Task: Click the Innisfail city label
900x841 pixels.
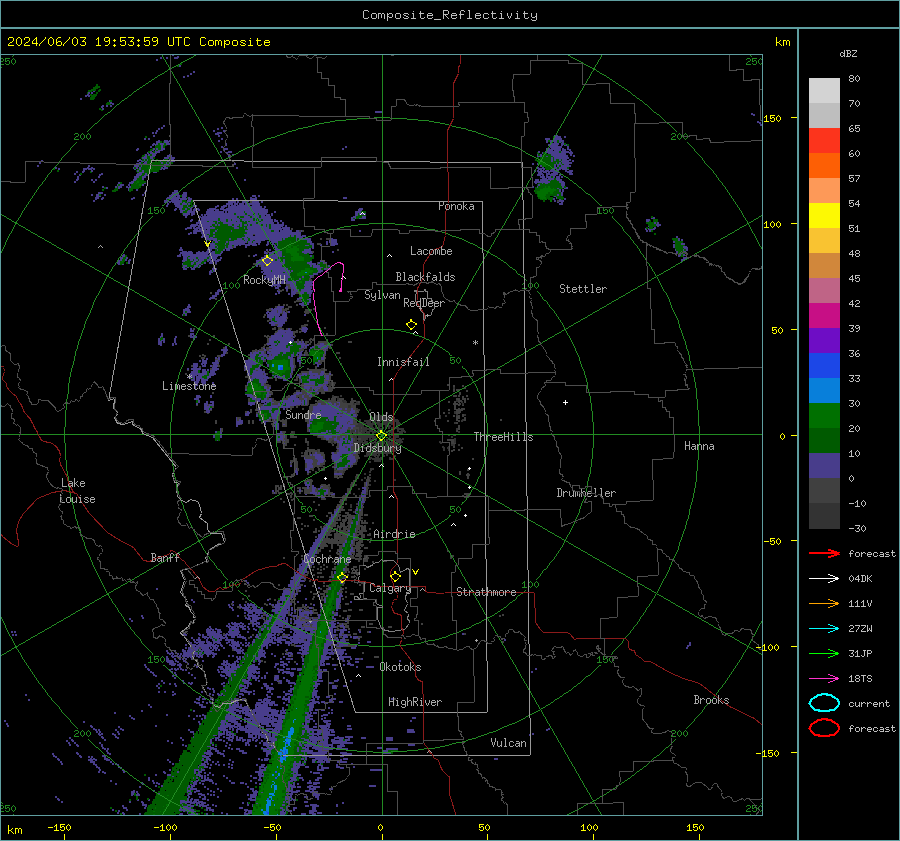Action: click(x=403, y=362)
